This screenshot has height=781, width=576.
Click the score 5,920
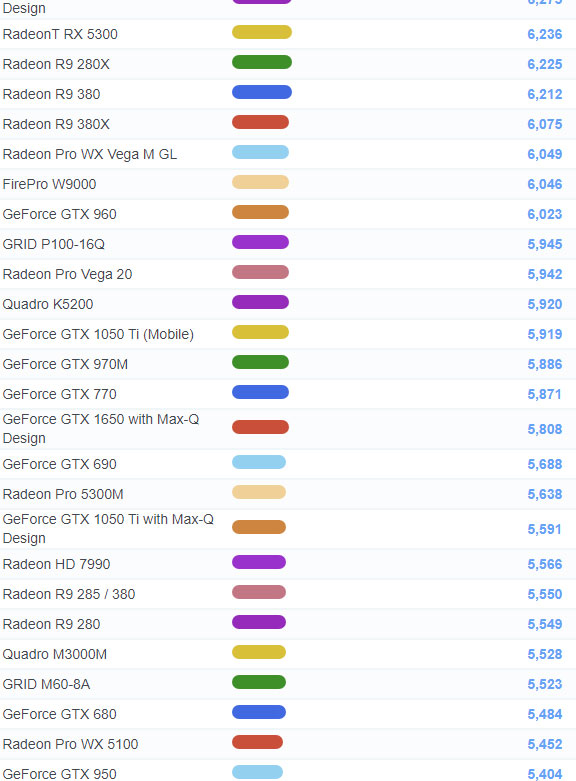545,304
